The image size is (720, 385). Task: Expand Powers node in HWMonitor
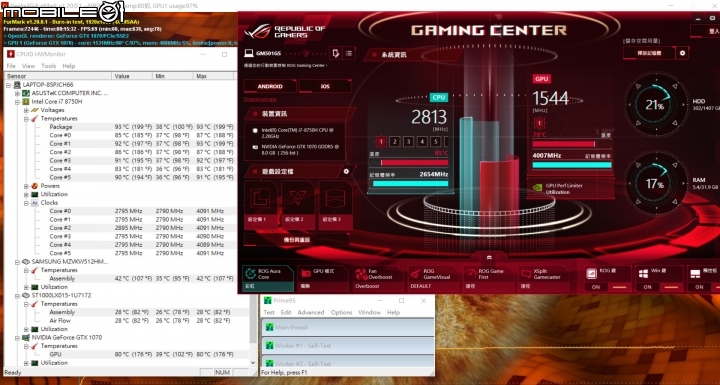(26, 186)
